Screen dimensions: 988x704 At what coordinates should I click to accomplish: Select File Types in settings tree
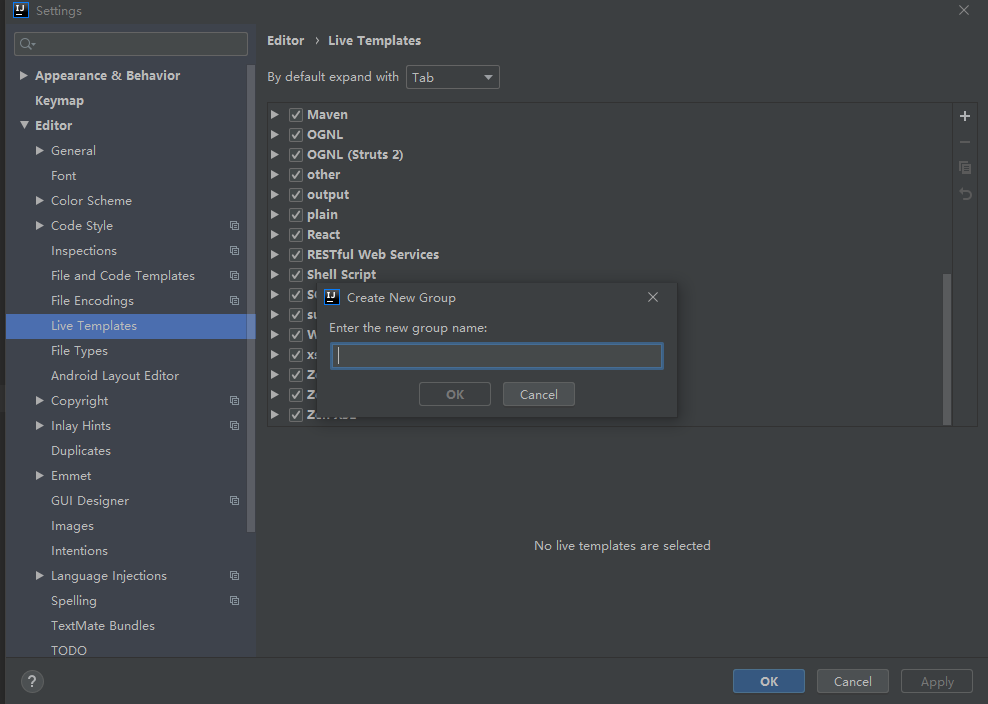(x=79, y=351)
